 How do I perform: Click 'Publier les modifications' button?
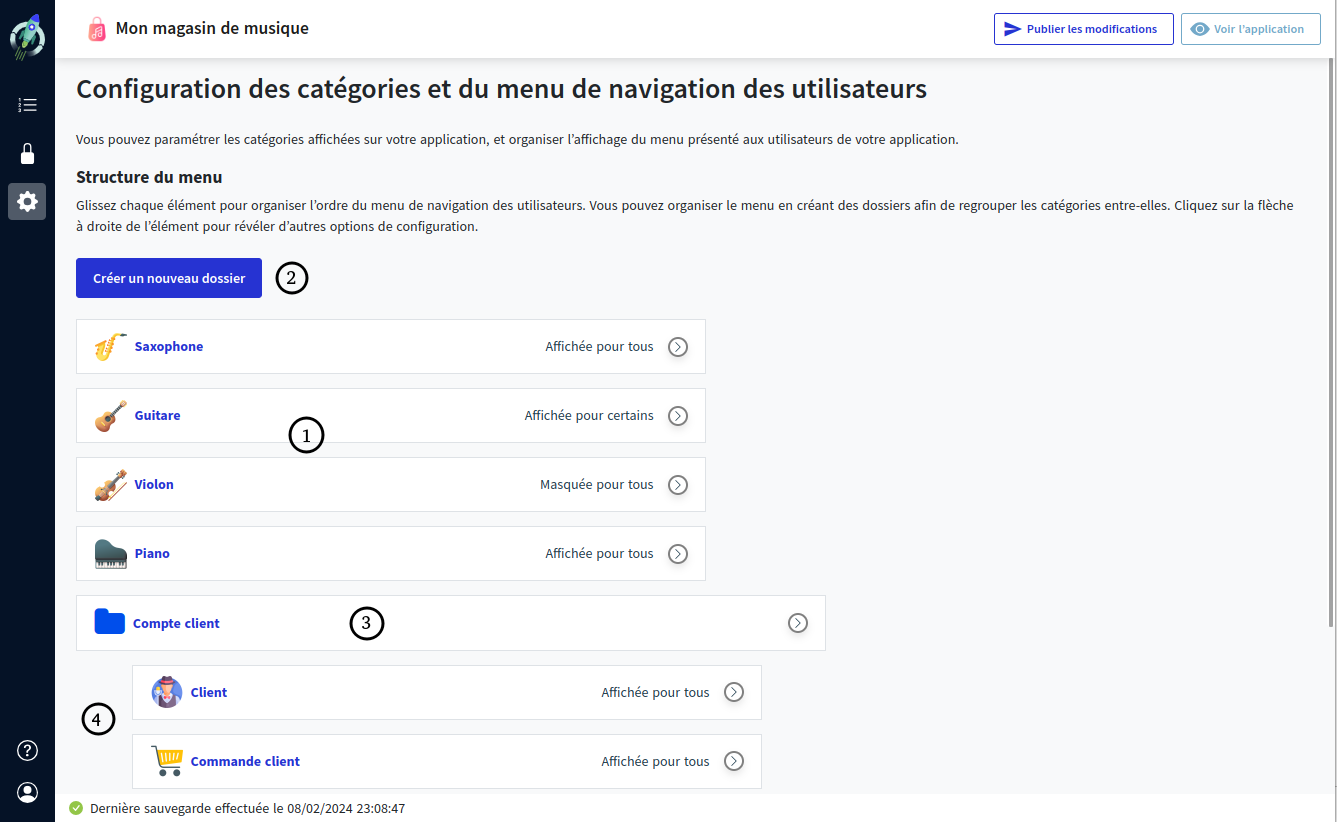1083,29
